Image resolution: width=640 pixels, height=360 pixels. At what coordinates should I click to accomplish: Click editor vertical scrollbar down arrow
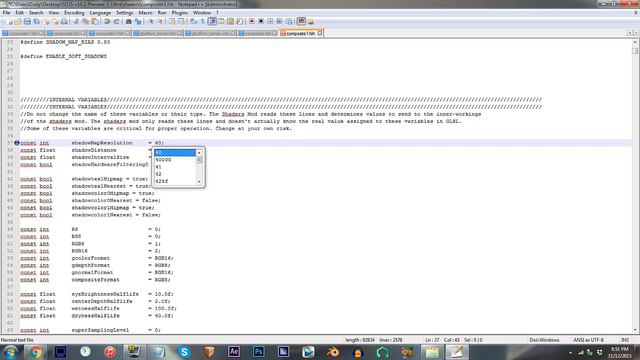point(635,330)
